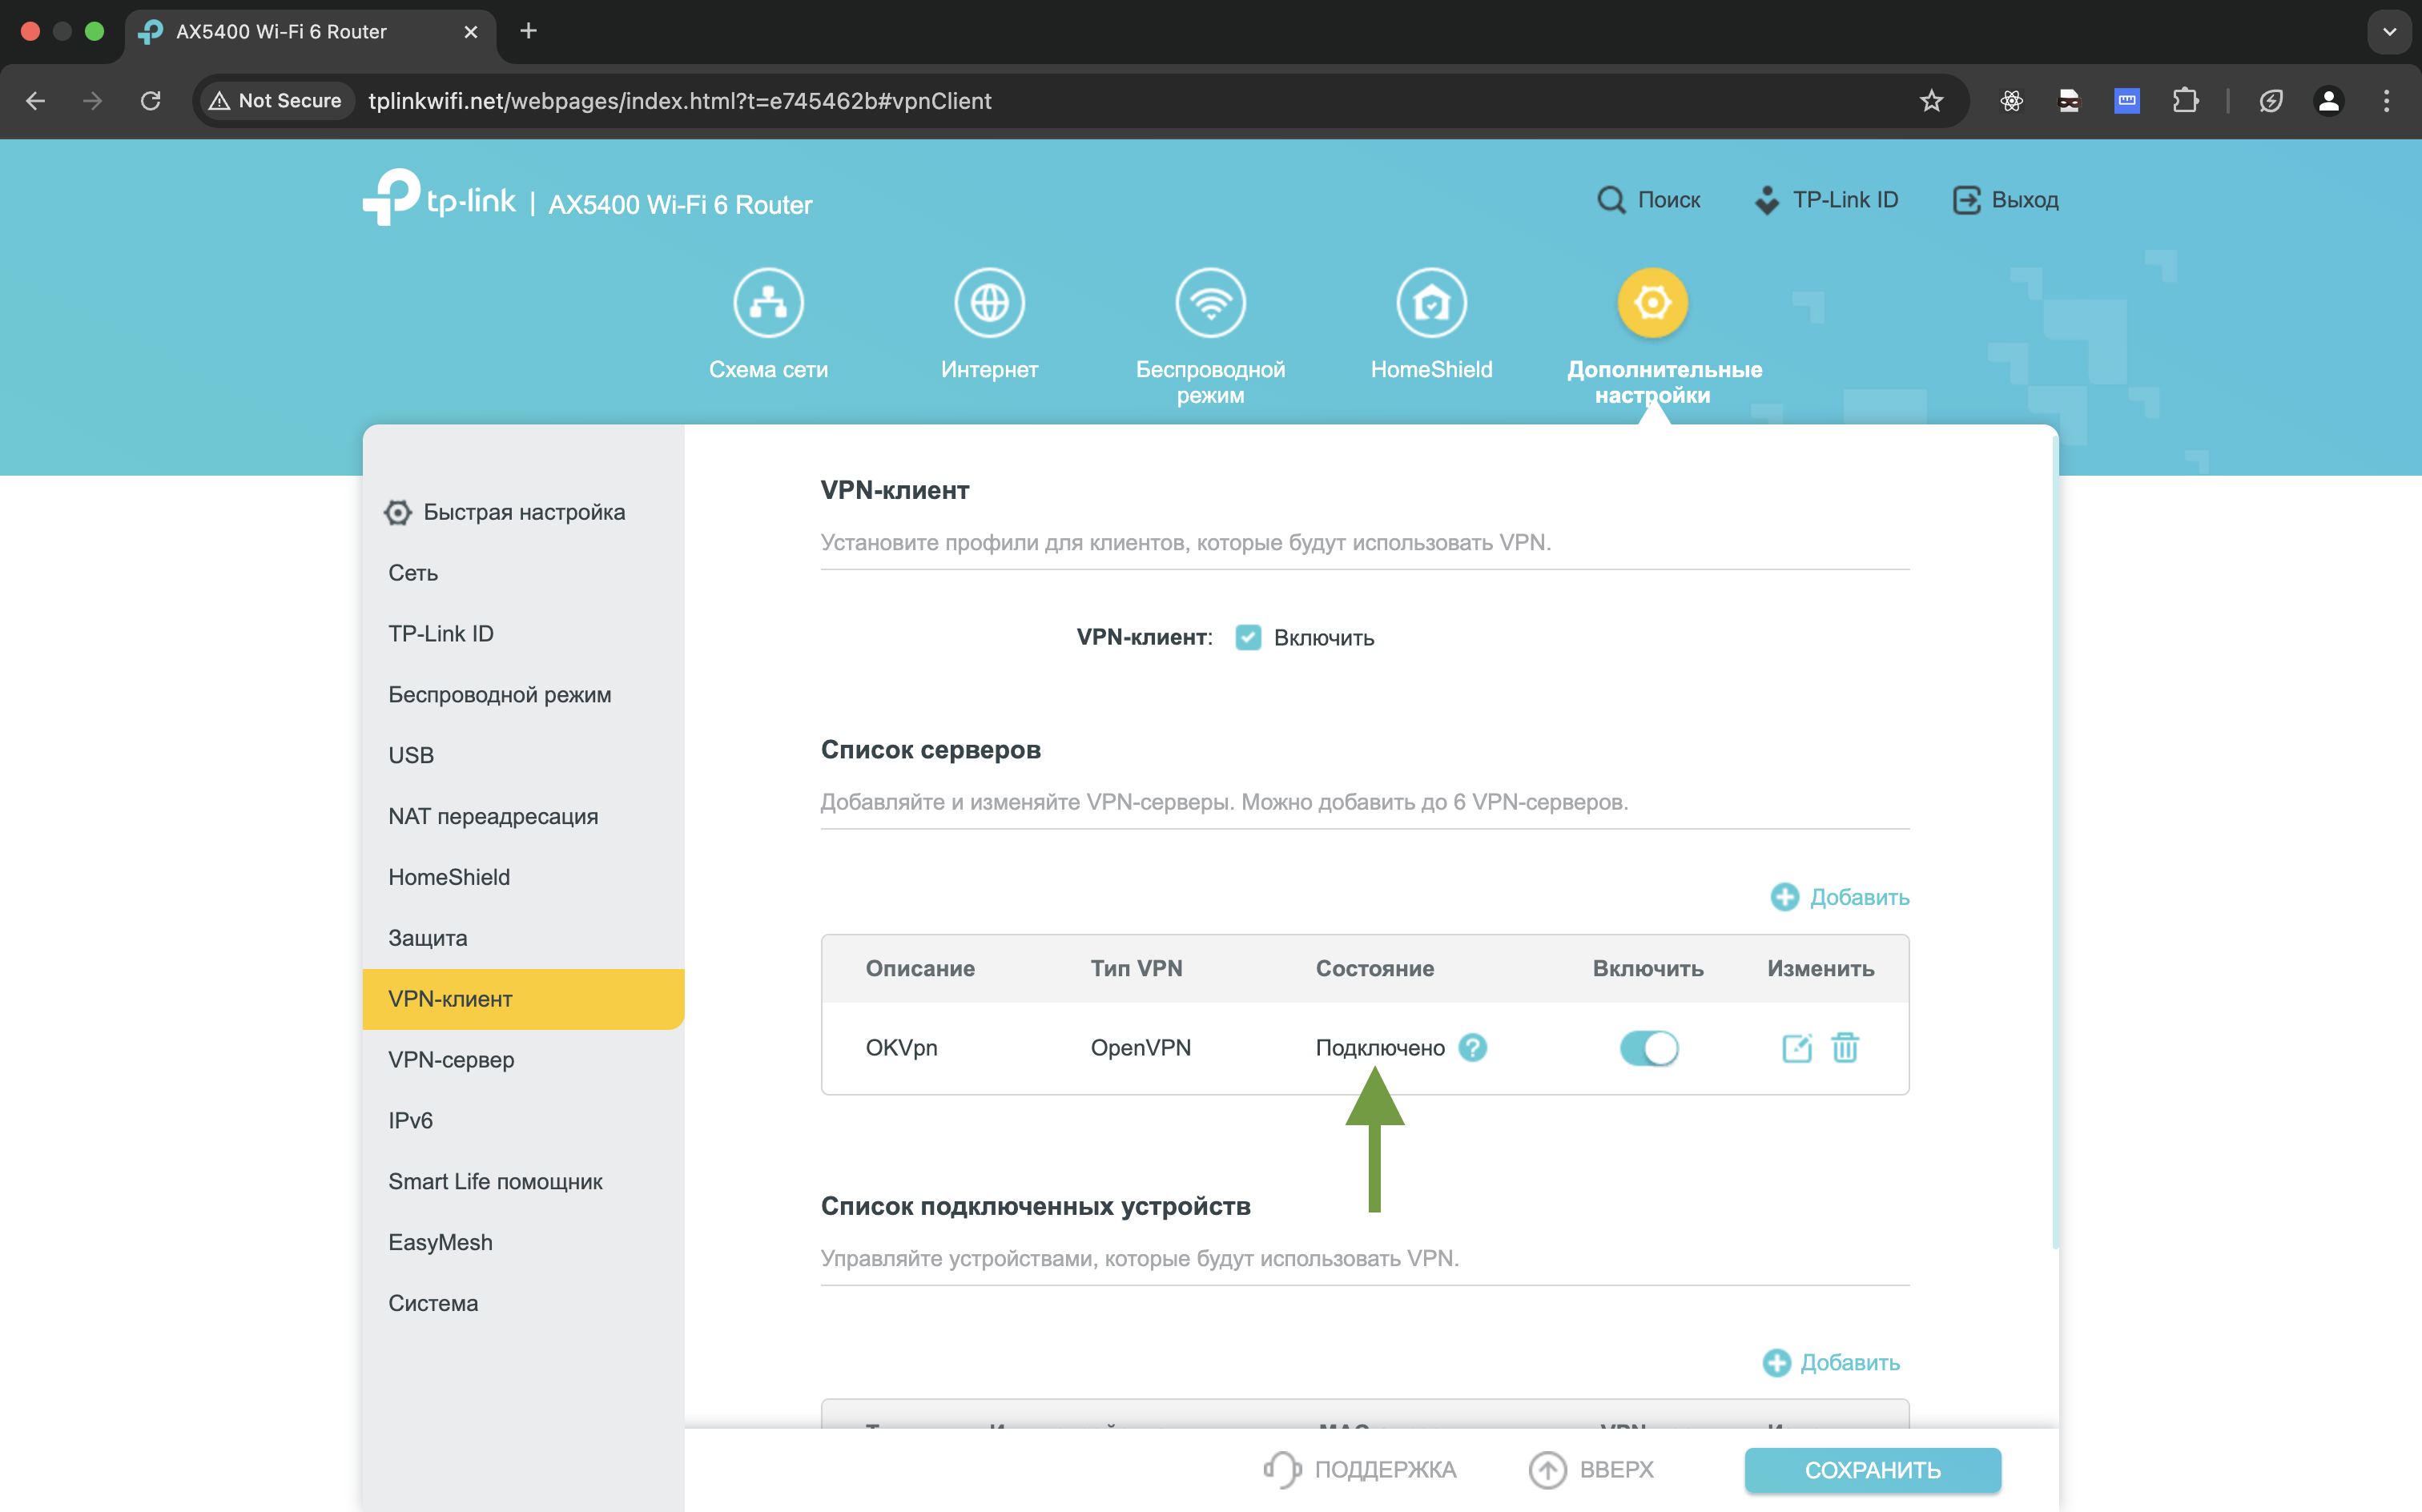Bookmark this page with star icon
This screenshot has width=2422, height=1512.
[x=1931, y=101]
